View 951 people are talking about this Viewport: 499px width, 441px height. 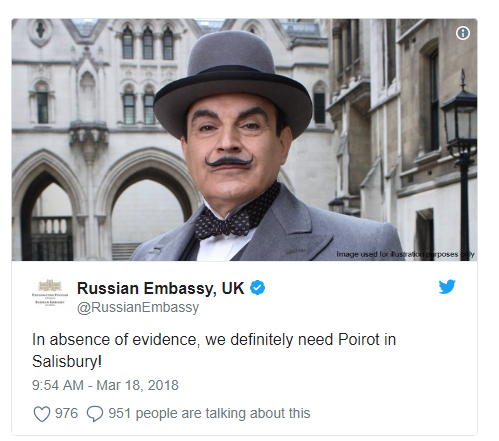(x=209, y=413)
